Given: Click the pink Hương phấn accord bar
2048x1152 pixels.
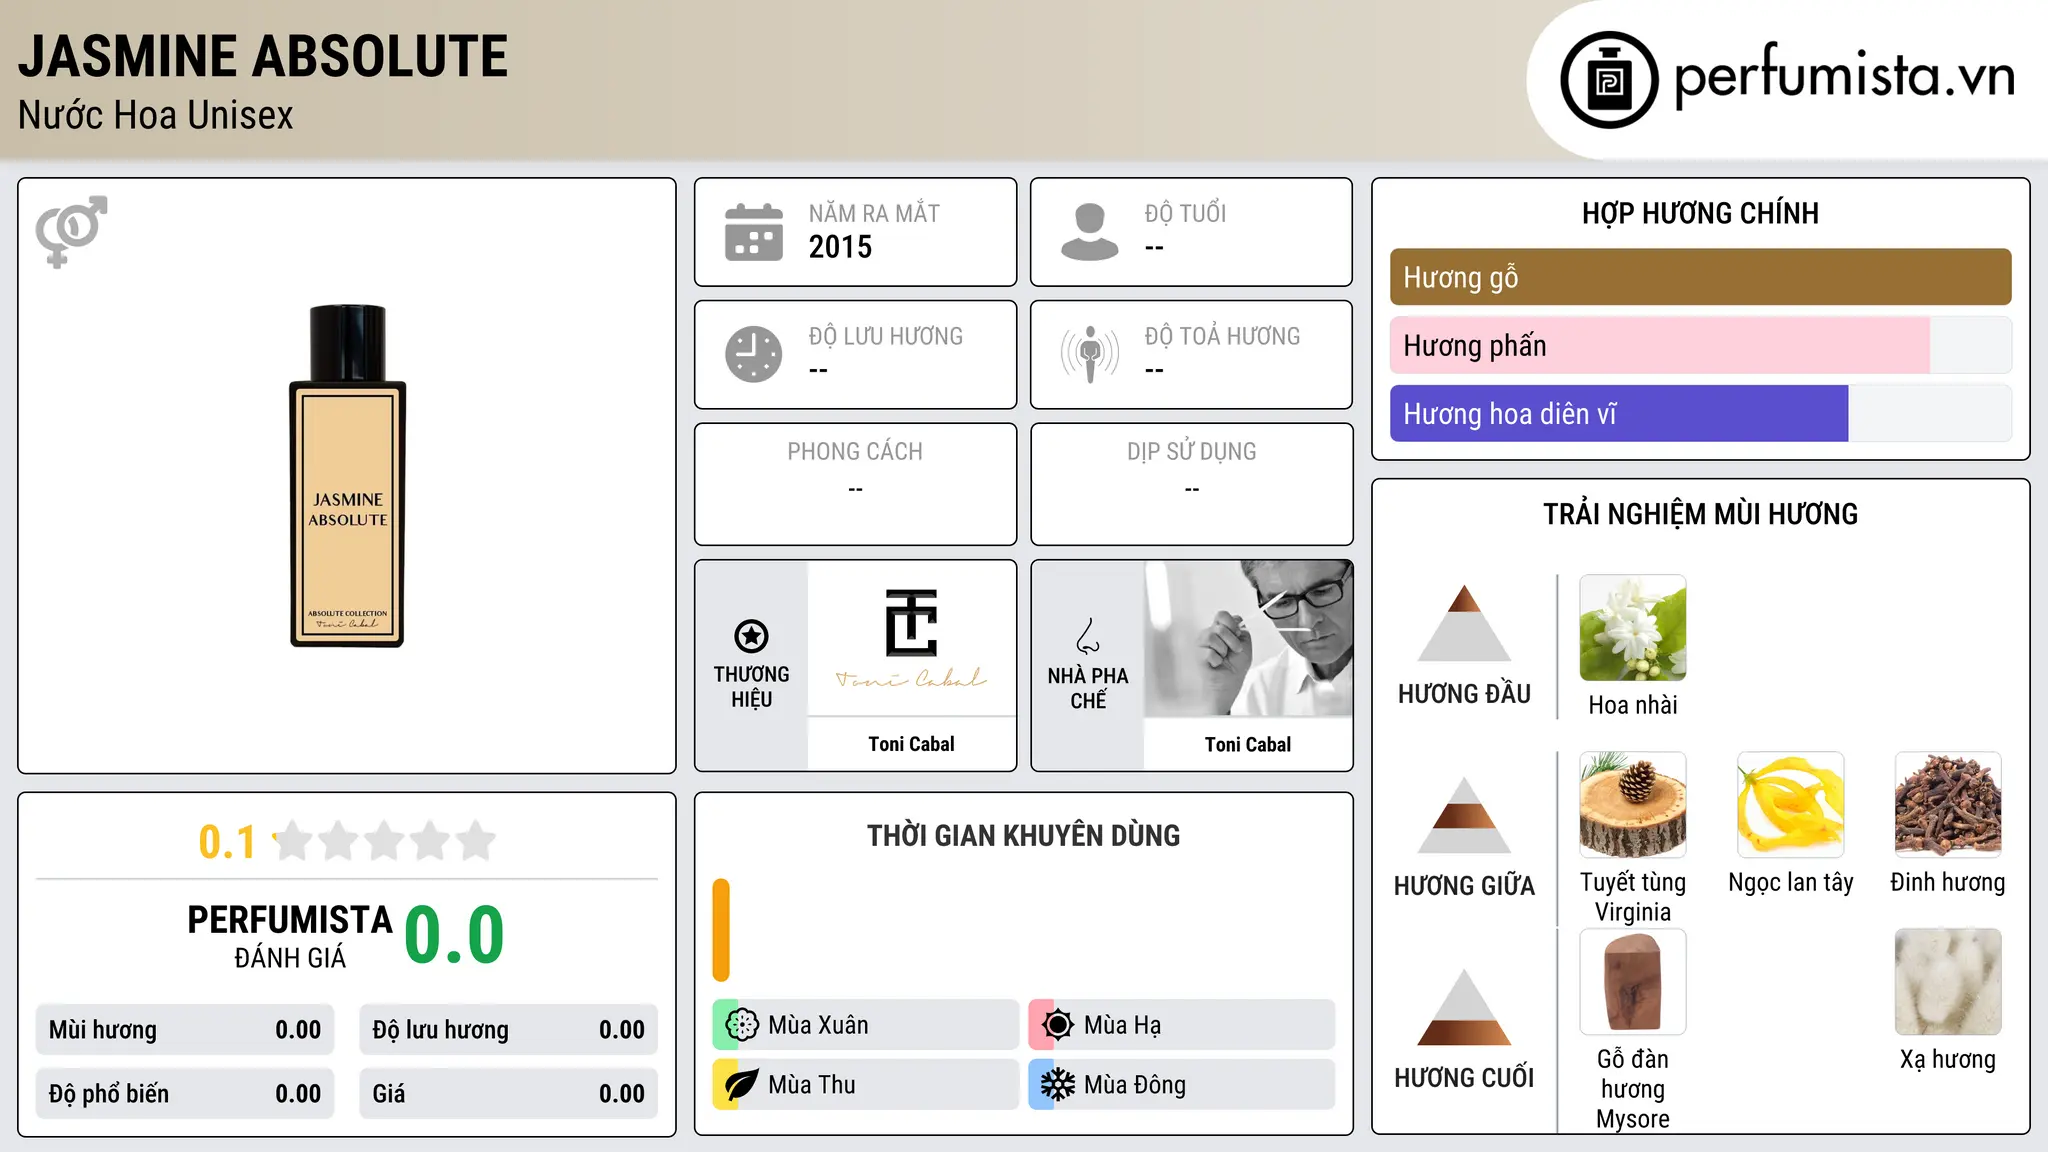Looking at the screenshot, I should coord(1659,346).
